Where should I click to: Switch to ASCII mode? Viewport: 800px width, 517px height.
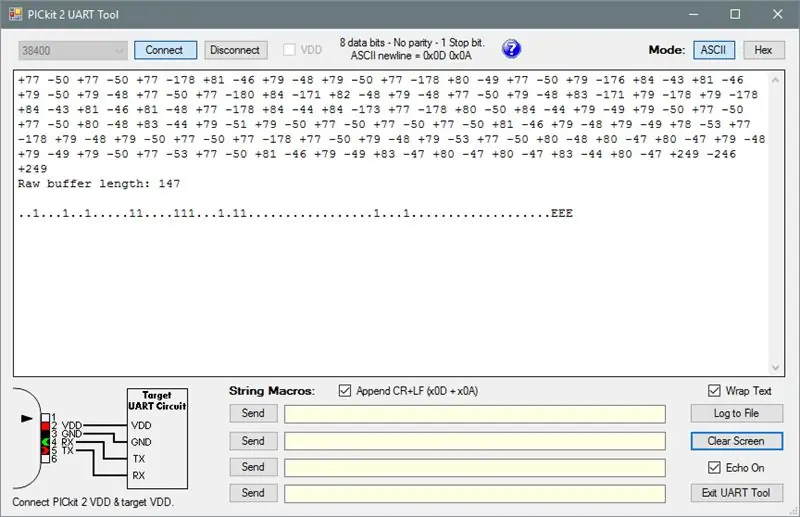714,50
